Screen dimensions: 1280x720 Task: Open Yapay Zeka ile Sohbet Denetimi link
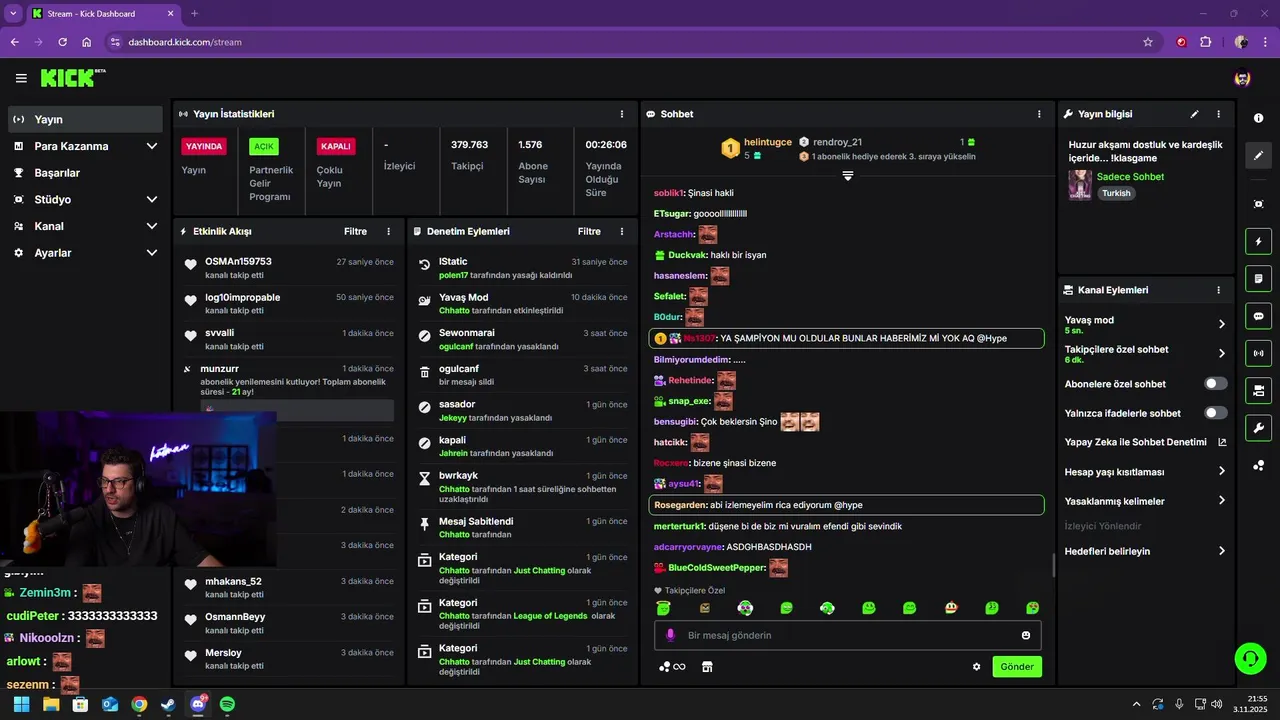point(1145,442)
